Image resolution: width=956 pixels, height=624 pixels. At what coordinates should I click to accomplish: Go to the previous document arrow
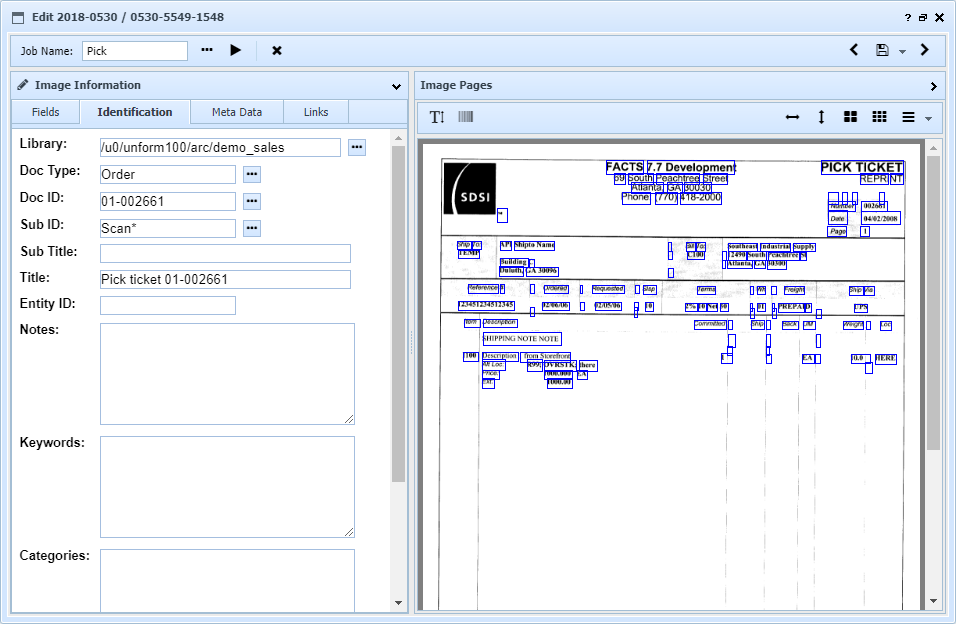854,50
